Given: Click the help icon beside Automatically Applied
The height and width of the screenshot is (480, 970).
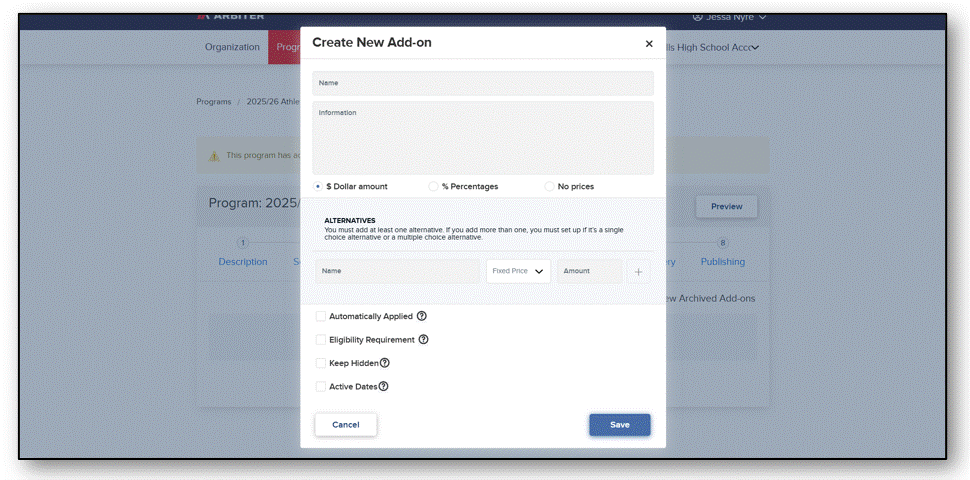Looking at the screenshot, I should pyautogui.click(x=421, y=316).
